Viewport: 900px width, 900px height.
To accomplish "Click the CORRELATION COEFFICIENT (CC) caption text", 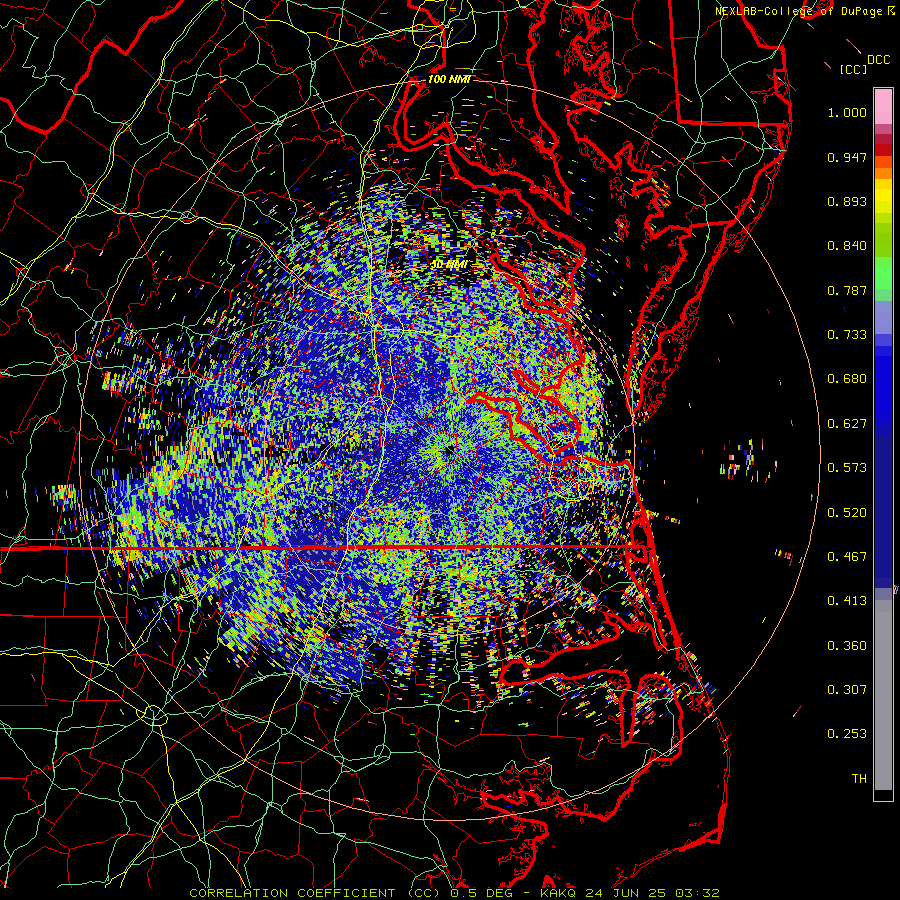I will click(315, 893).
